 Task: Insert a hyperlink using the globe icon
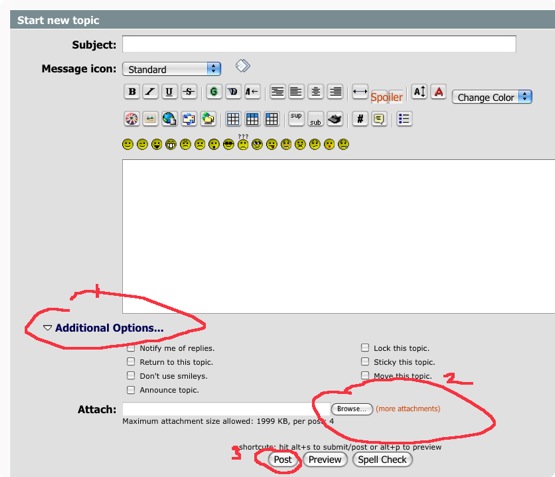169,119
